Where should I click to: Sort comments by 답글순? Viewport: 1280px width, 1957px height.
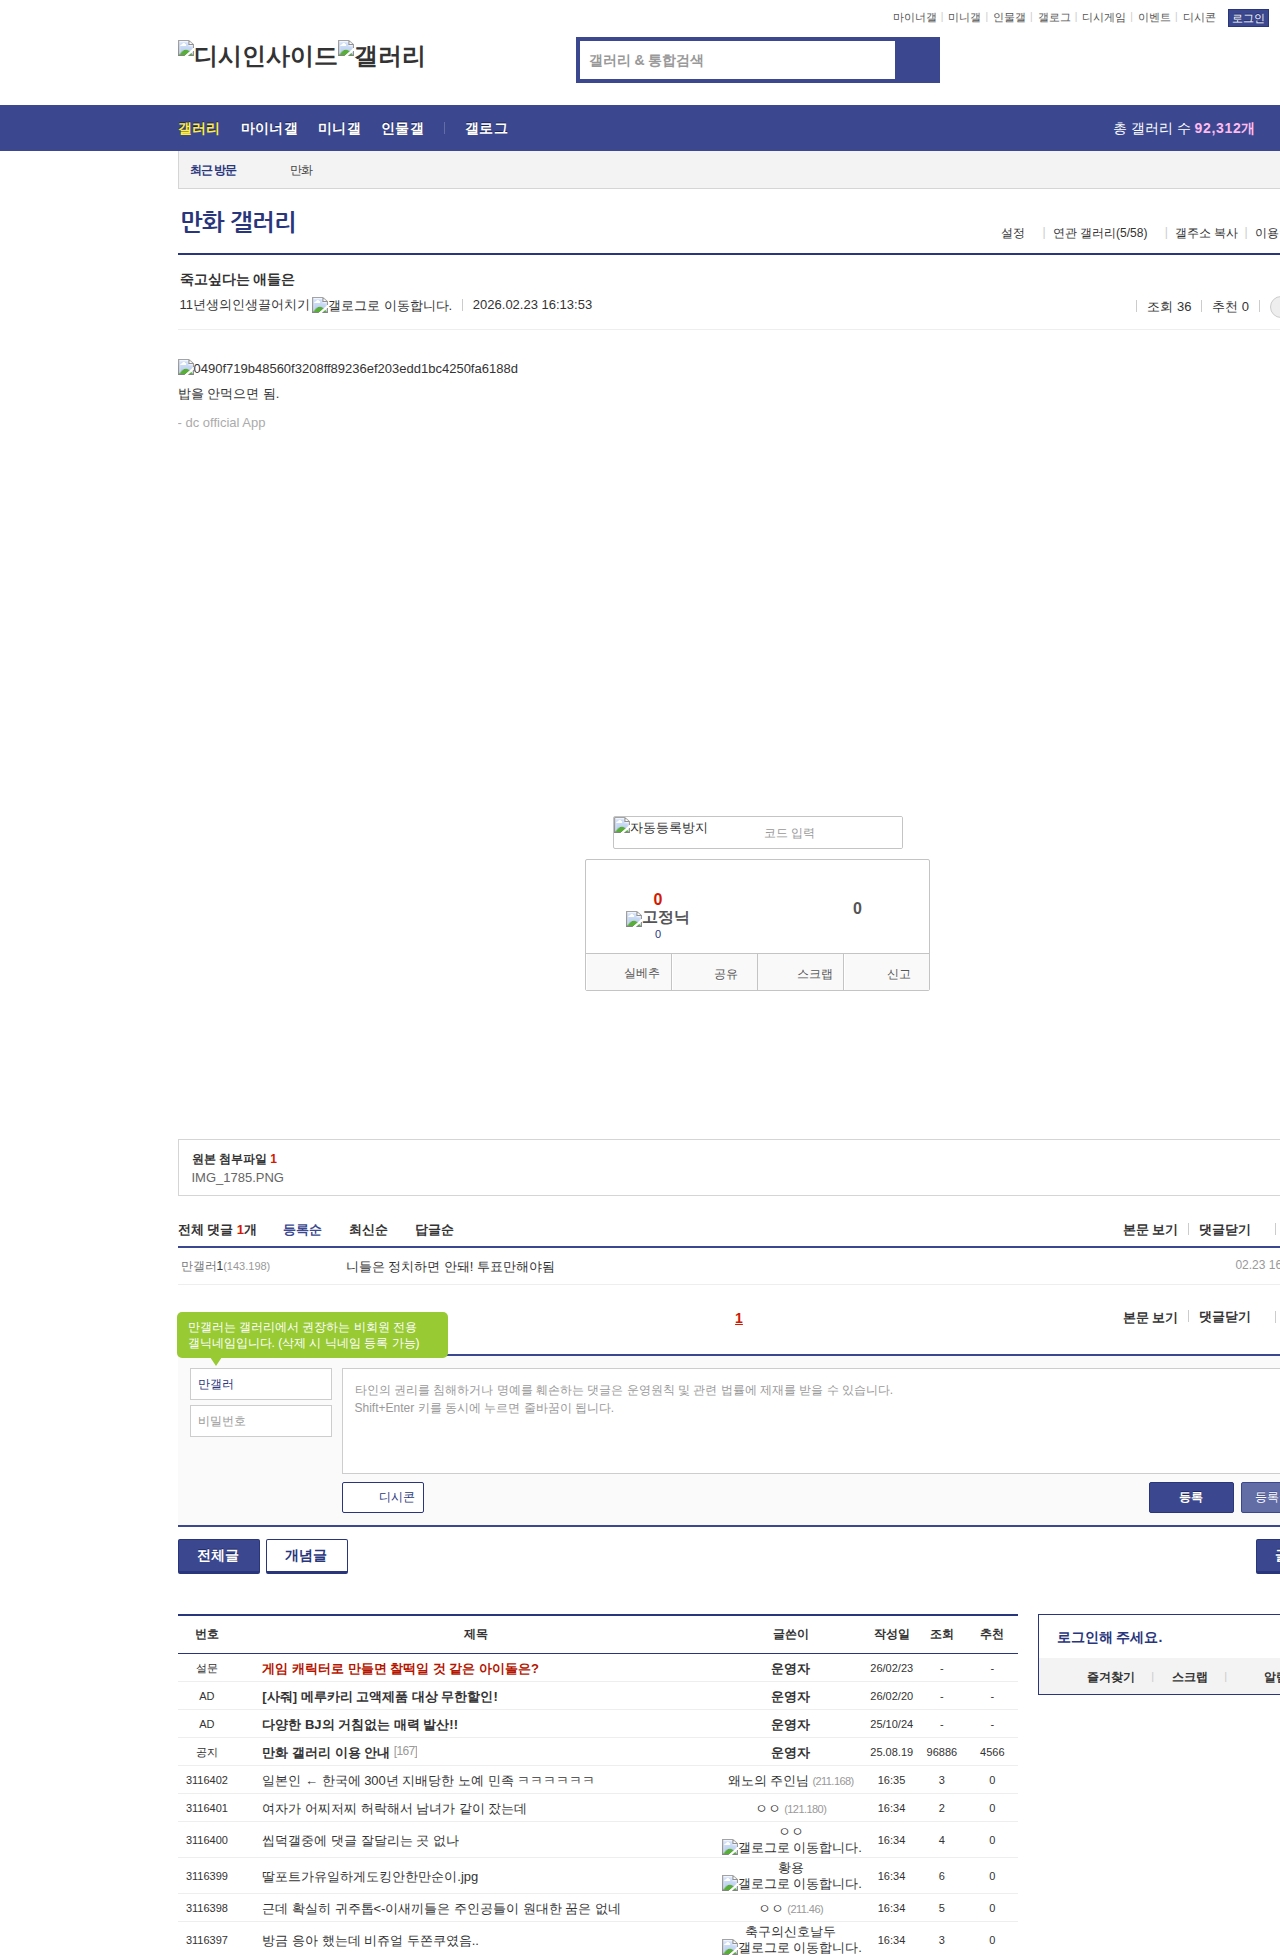click(x=434, y=1230)
